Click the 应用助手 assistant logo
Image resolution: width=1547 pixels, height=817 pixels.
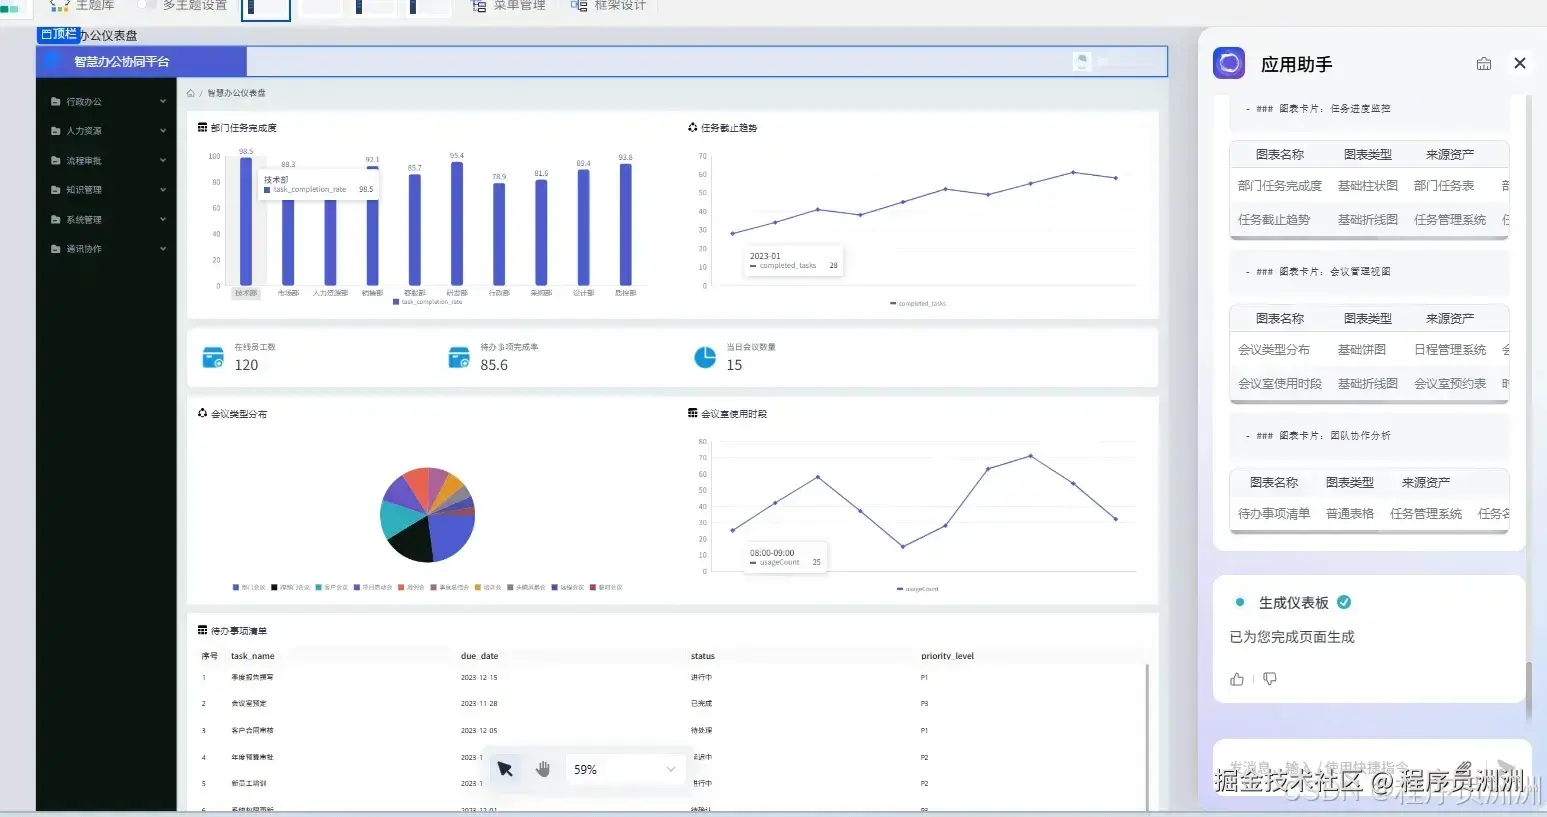[1229, 63]
